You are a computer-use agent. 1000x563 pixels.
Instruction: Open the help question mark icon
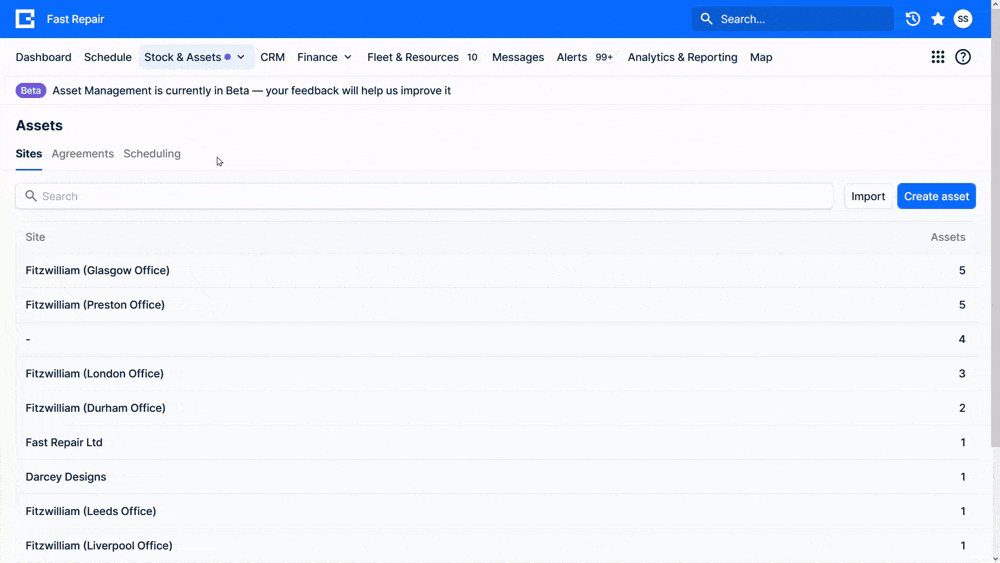(962, 57)
